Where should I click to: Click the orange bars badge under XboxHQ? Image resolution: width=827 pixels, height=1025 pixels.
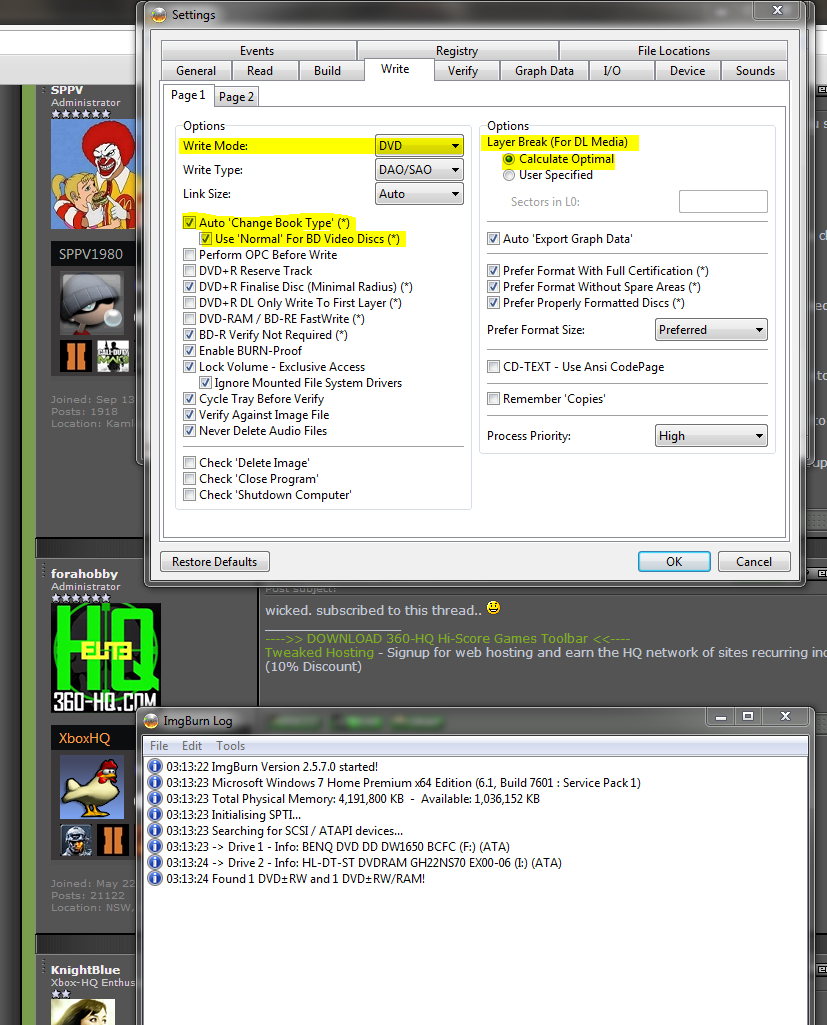[113, 841]
